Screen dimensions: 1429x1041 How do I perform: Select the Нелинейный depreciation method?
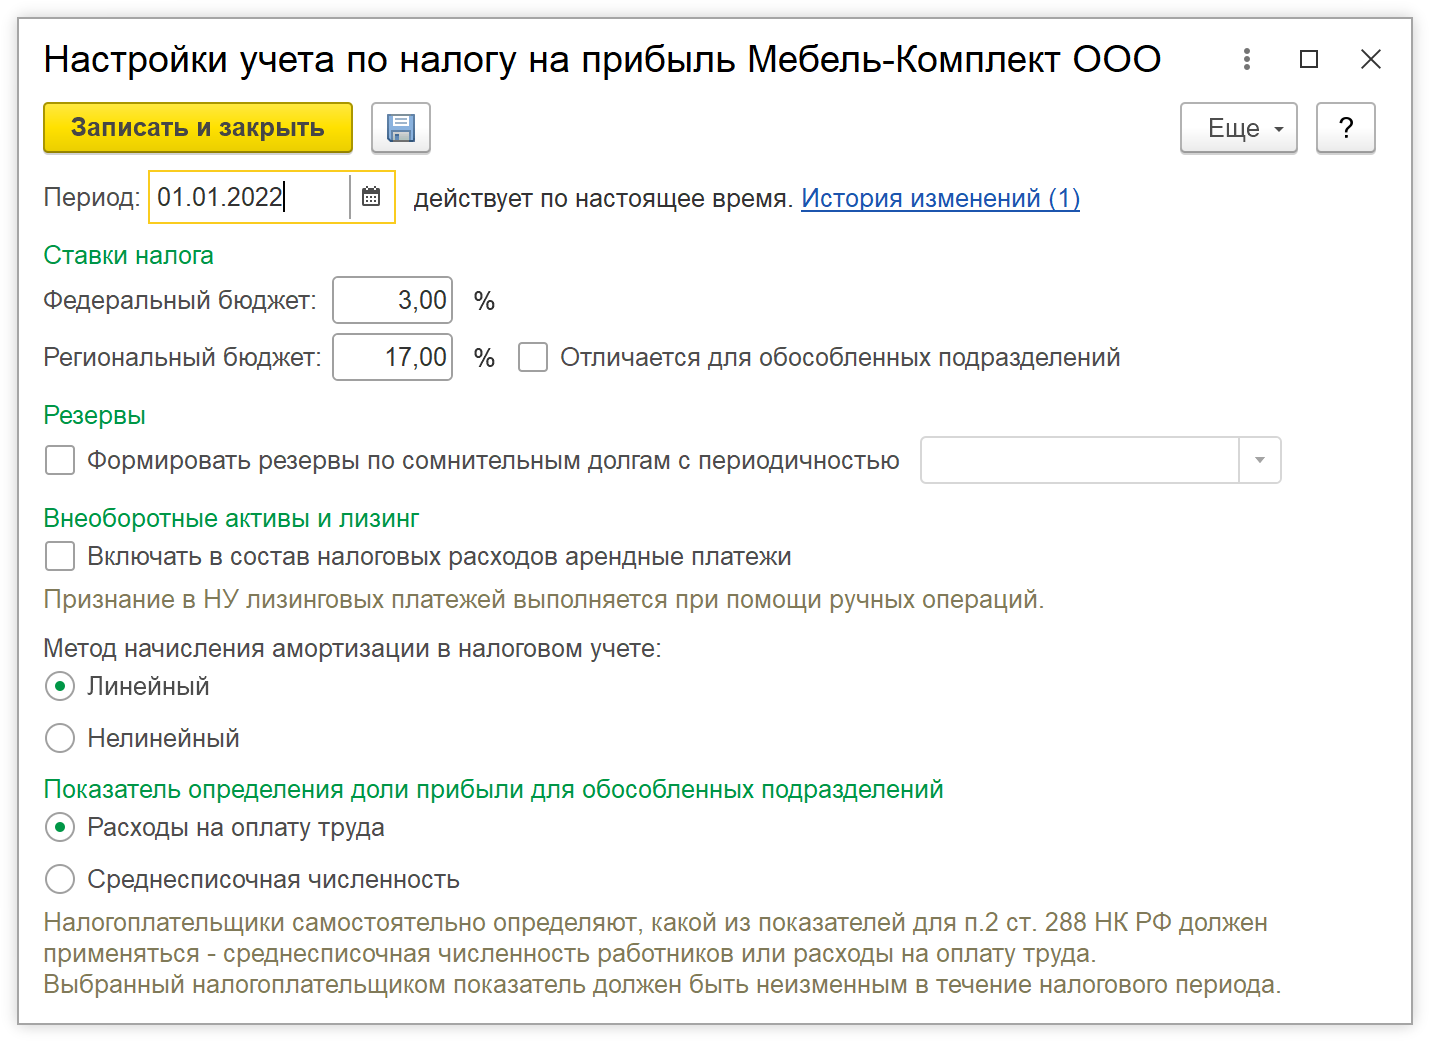[x=60, y=738]
